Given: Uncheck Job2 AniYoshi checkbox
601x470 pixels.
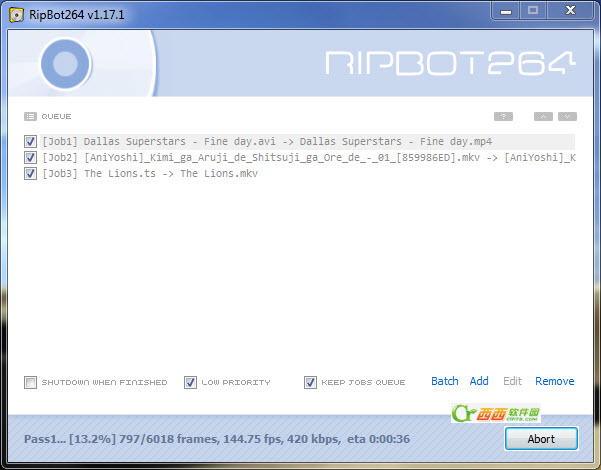Looking at the screenshot, I should (x=30, y=158).
